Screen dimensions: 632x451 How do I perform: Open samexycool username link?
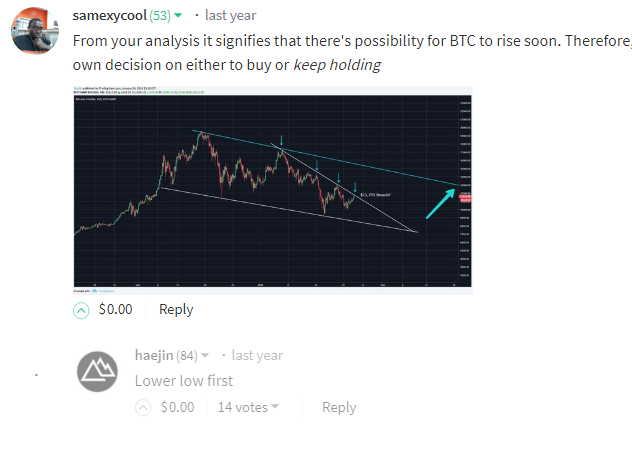tap(109, 16)
